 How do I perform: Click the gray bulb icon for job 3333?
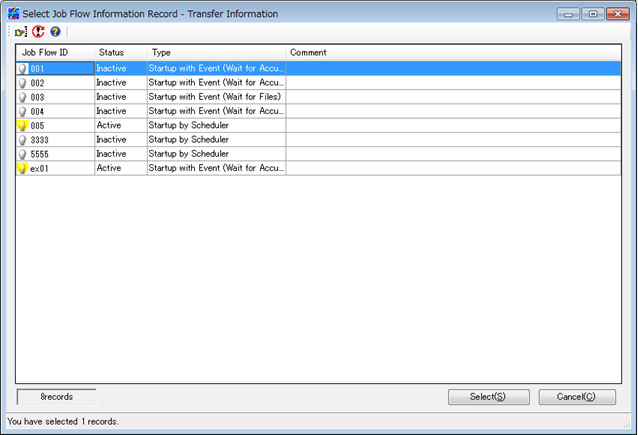pos(22,140)
